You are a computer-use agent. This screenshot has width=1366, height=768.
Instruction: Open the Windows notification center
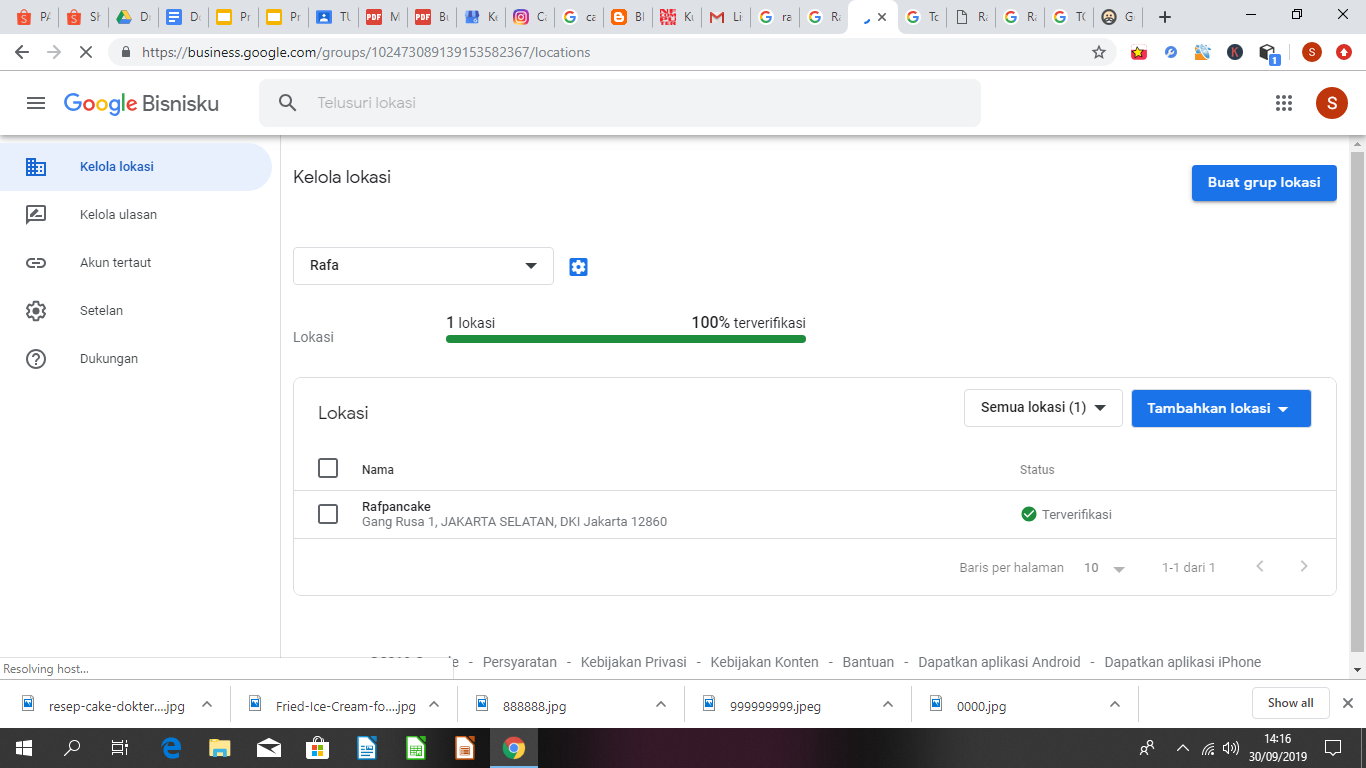click(1332, 747)
